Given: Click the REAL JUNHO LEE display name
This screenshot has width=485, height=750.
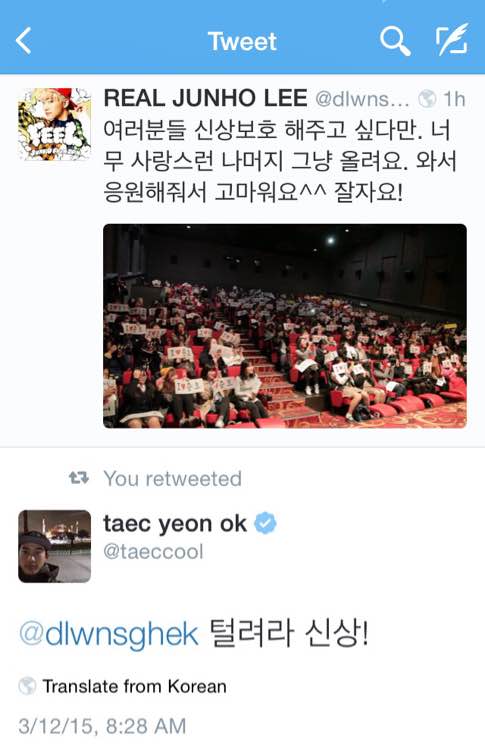Looking at the screenshot, I should click(205, 99).
